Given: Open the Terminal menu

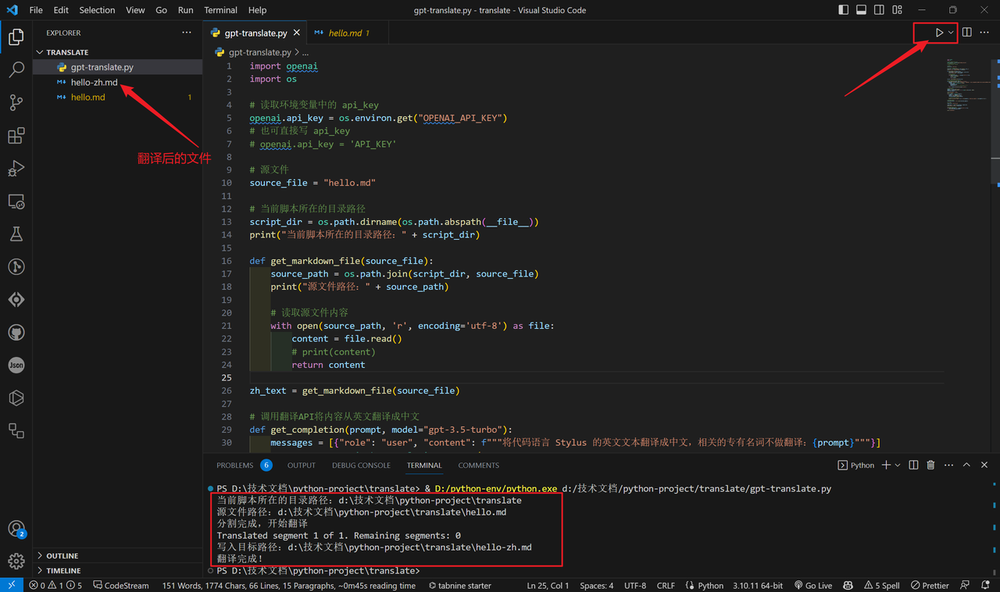Looking at the screenshot, I should (221, 10).
